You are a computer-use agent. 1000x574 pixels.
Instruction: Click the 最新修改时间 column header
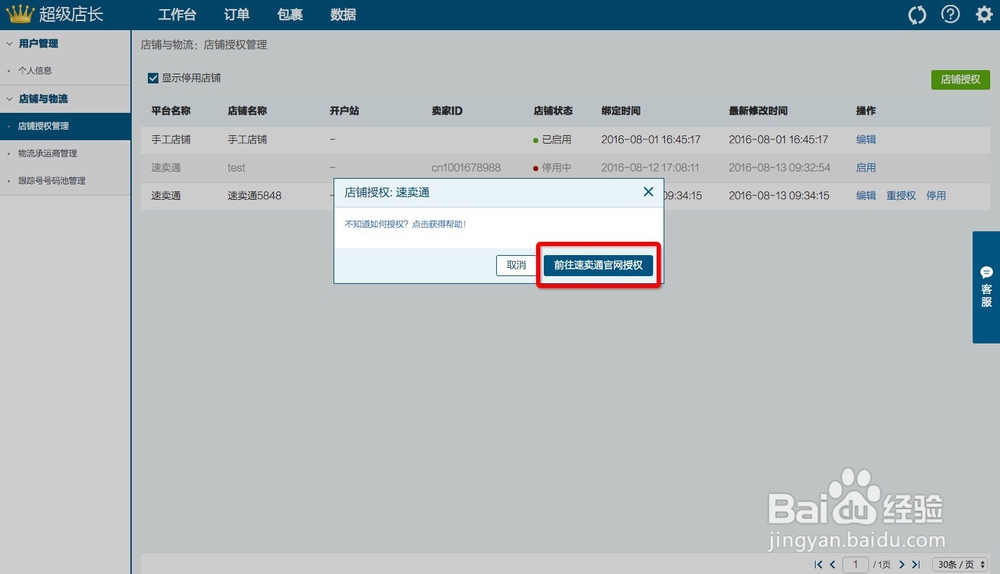tap(758, 110)
